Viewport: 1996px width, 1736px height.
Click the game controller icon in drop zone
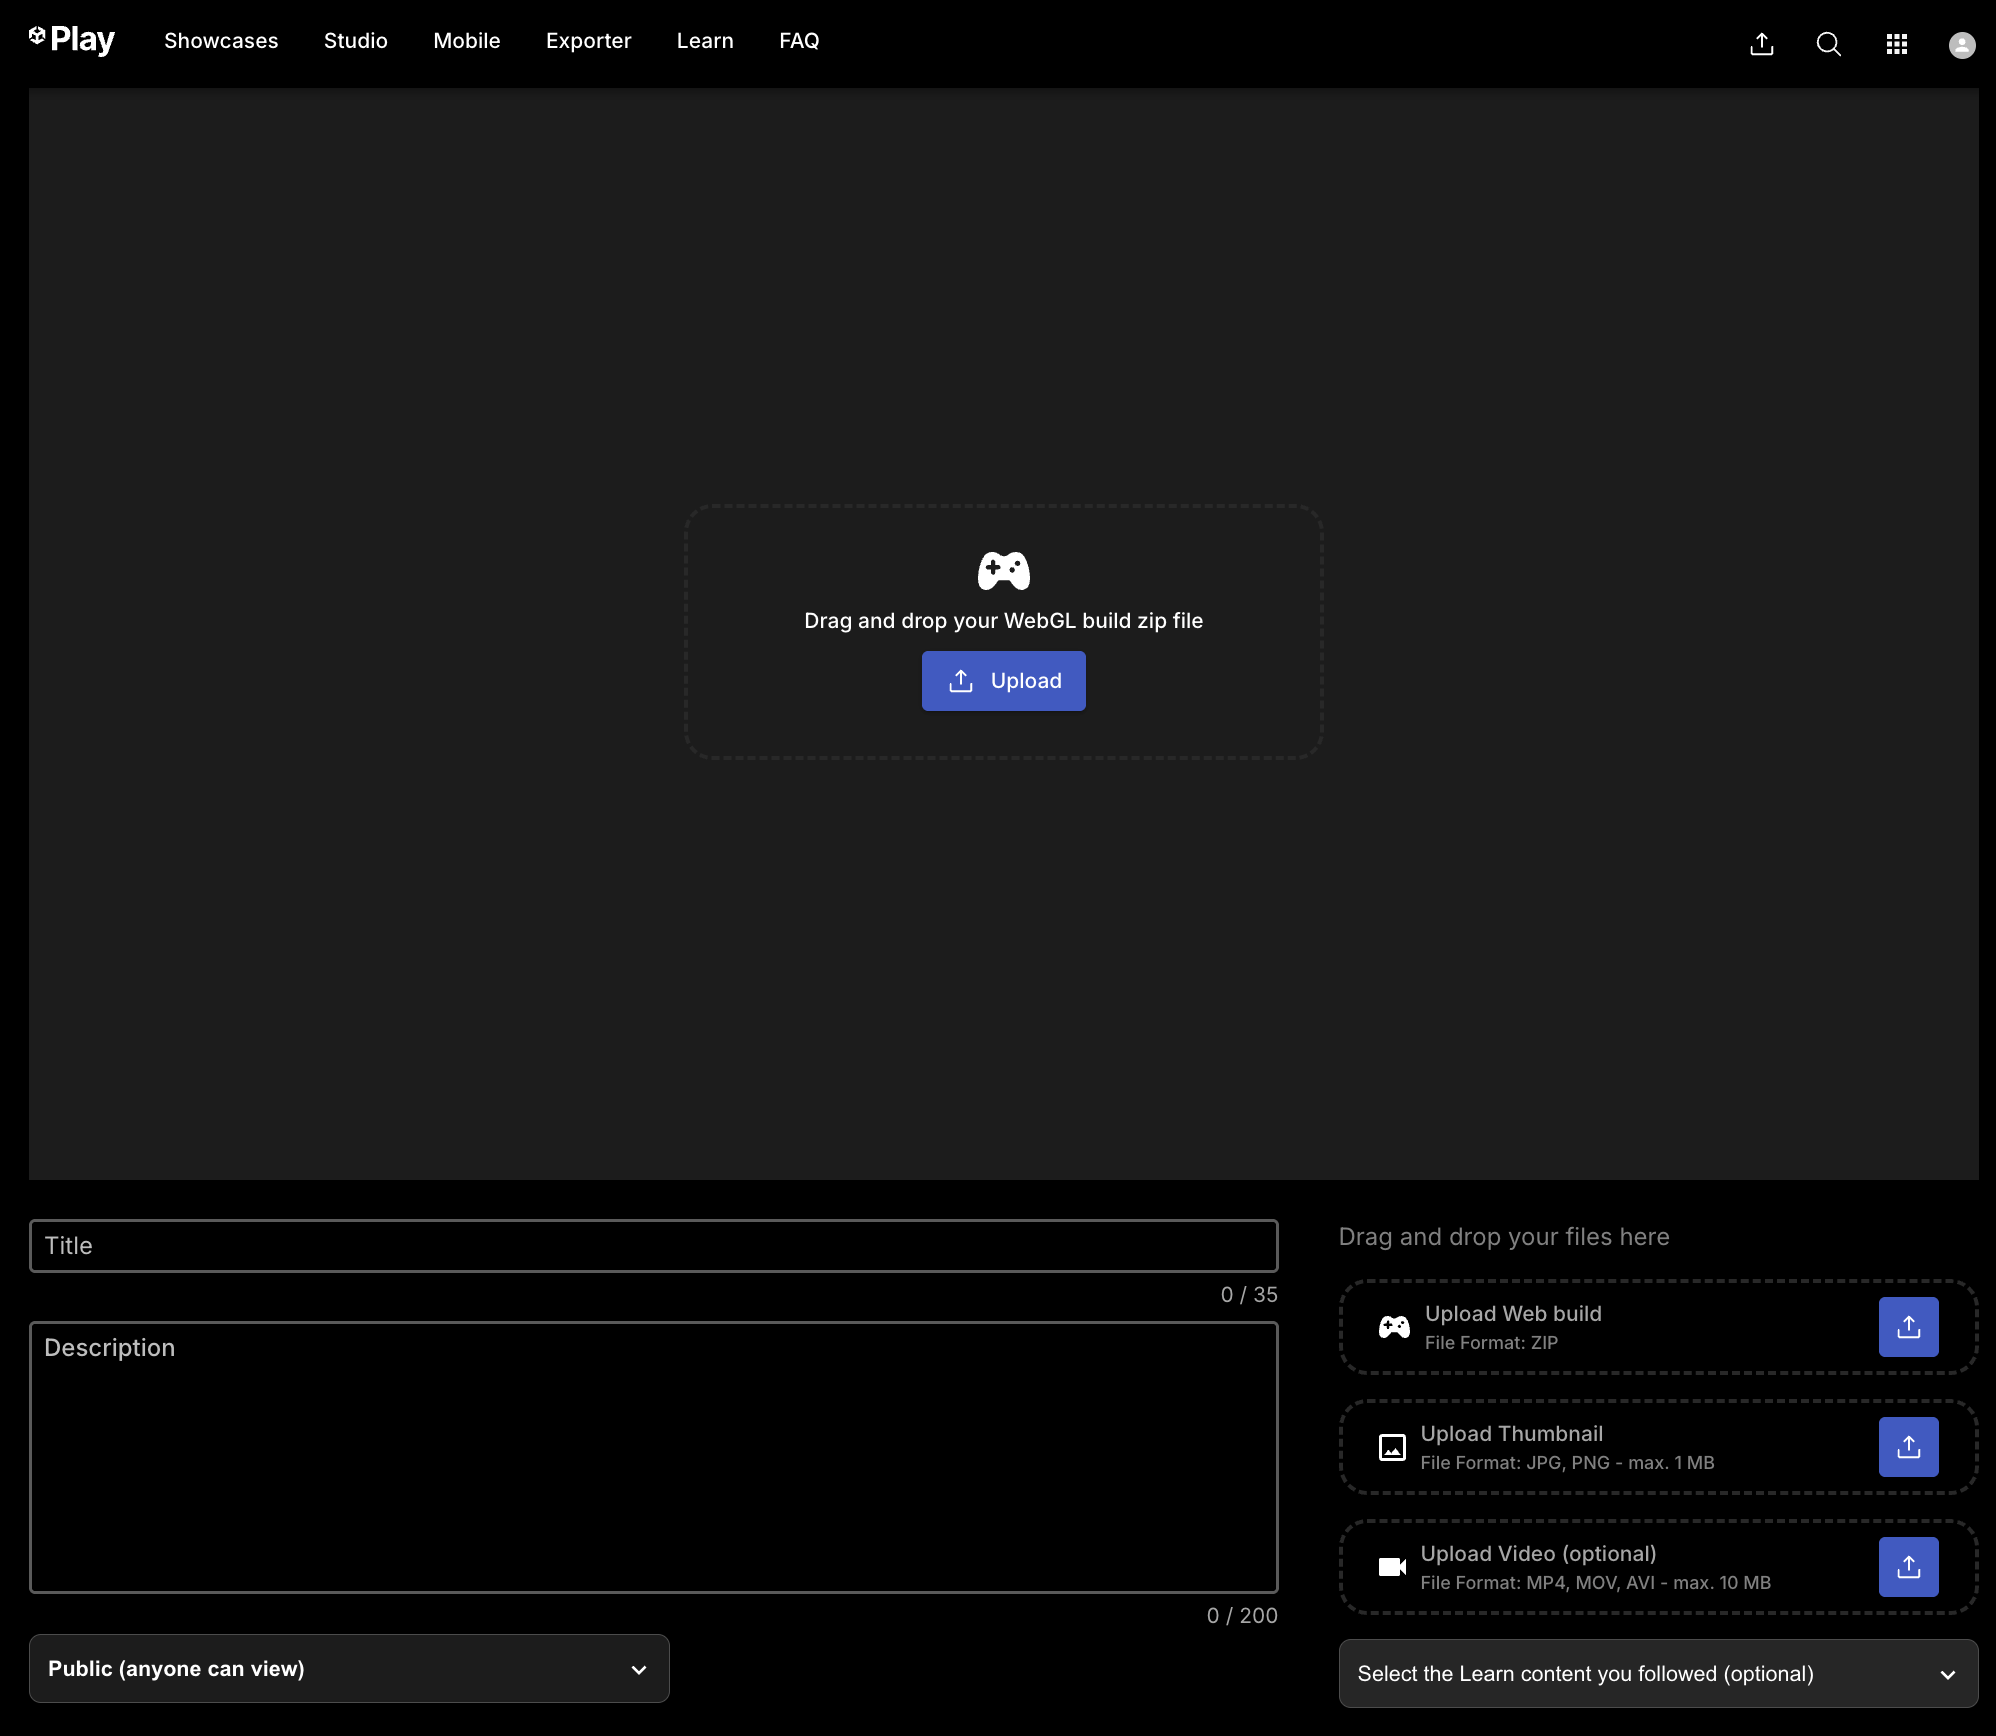coord(1003,570)
